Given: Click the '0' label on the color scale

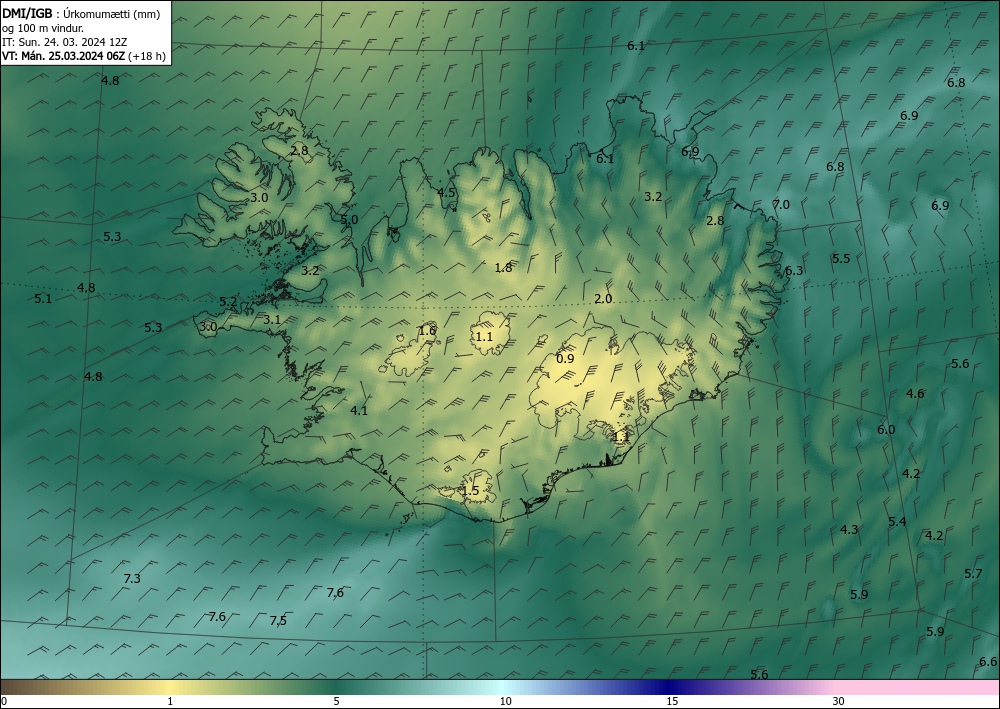Looking at the screenshot, I should click(x=4, y=701).
